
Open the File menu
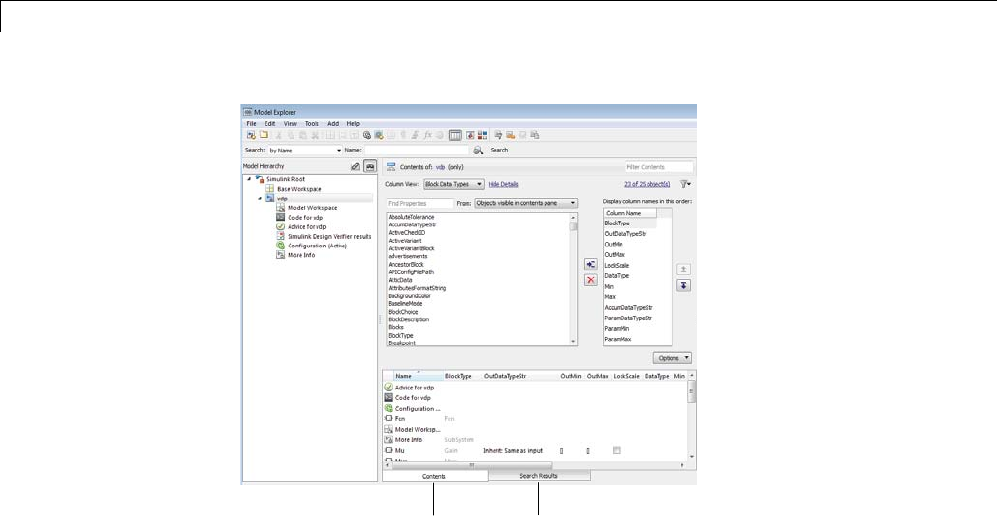point(252,123)
